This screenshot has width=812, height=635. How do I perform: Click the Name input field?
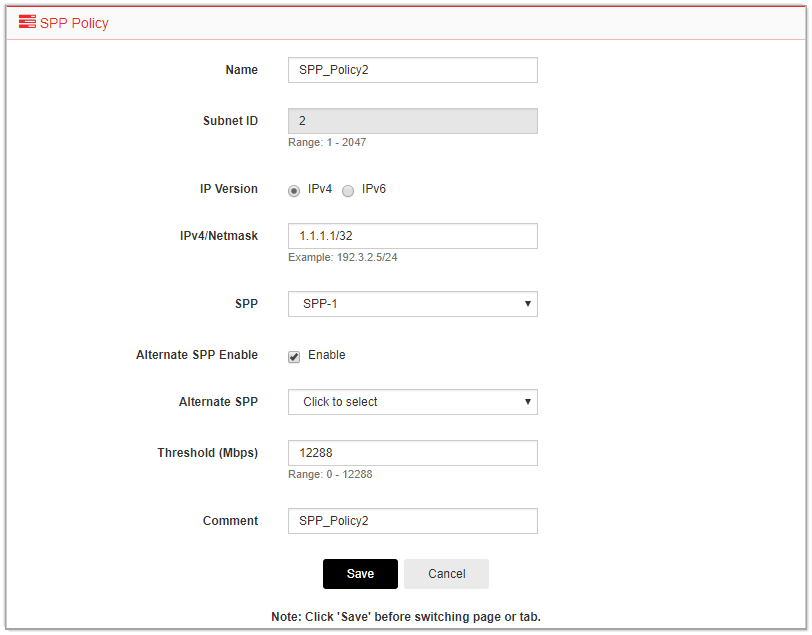pos(413,70)
